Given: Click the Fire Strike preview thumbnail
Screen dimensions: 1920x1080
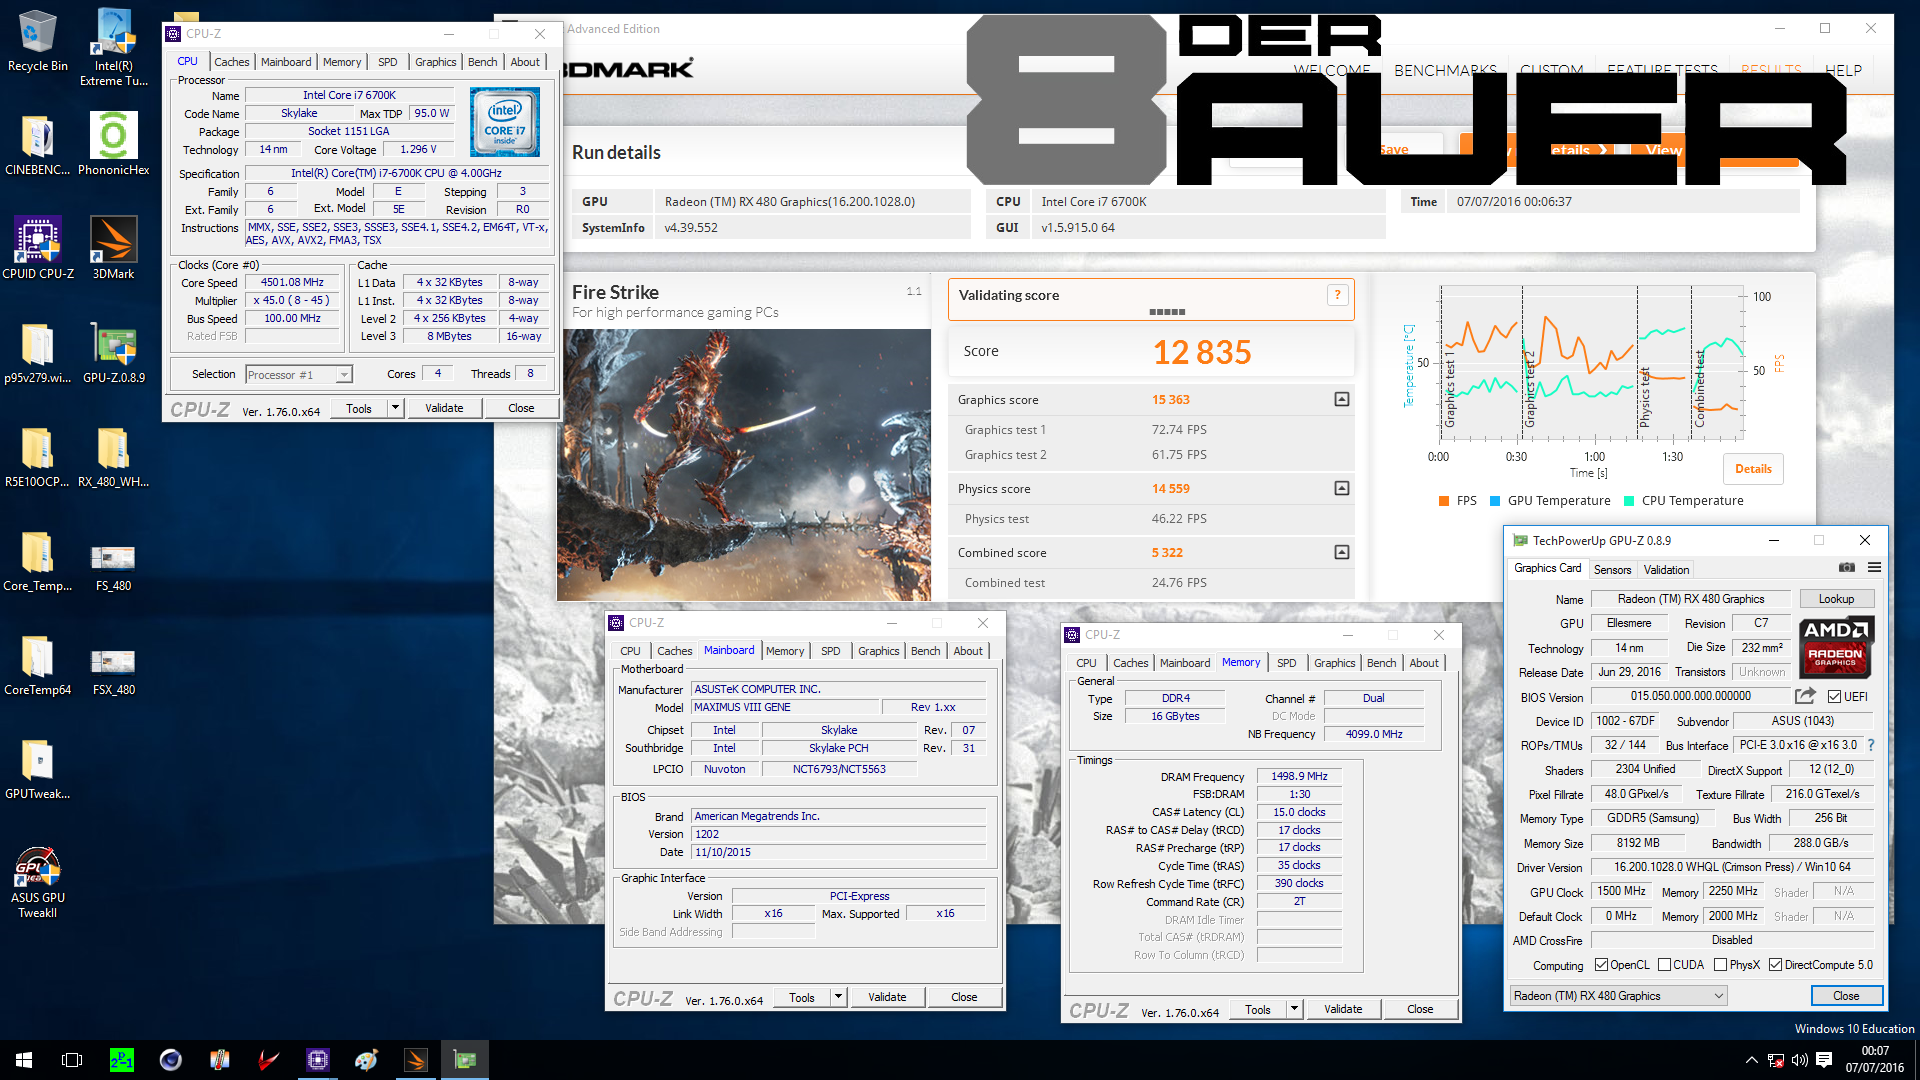Looking at the screenshot, I should point(744,465).
